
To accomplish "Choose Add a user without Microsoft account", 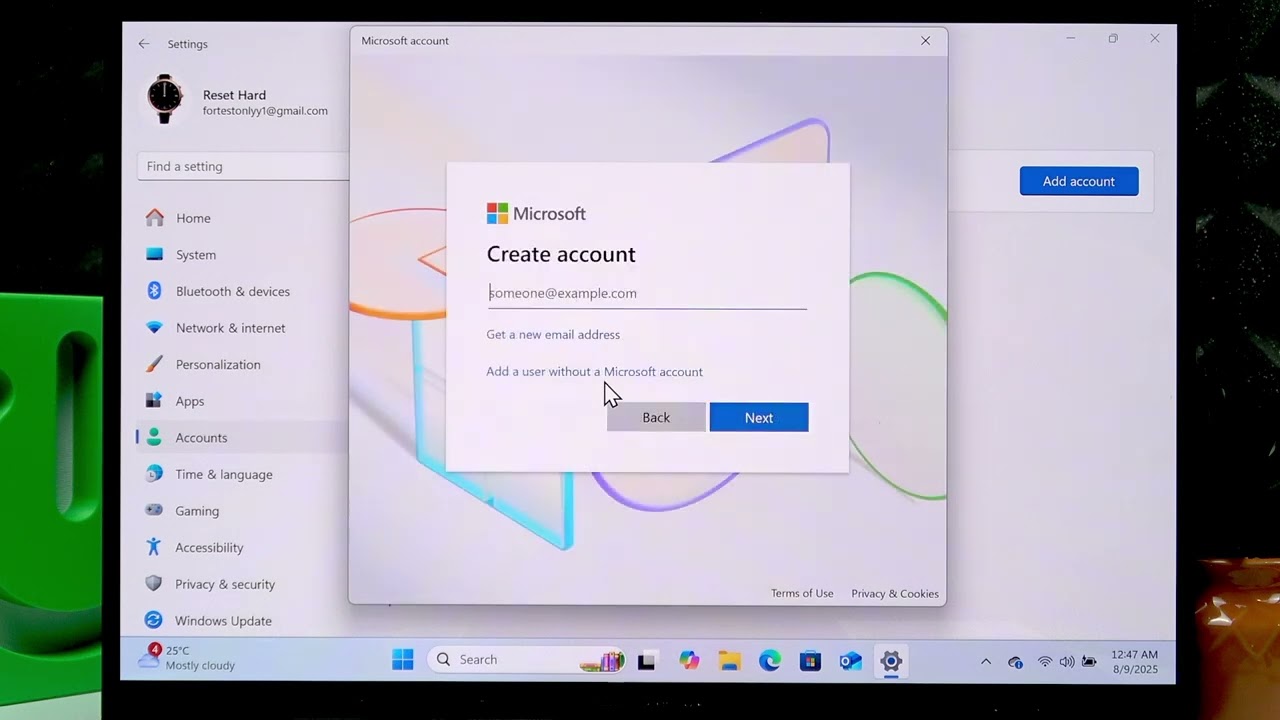I will pyautogui.click(x=594, y=371).
